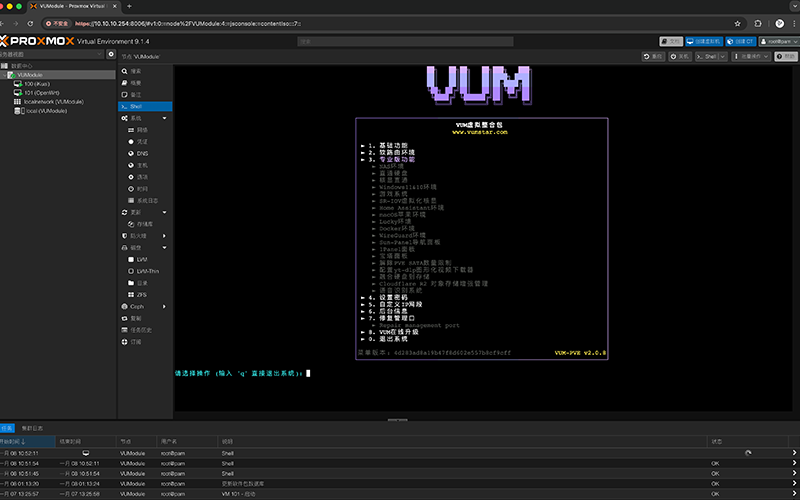This screenshot has height=500, width=800.
Task: Expand the Ceph menu group arrow
Action: [164, 307]
